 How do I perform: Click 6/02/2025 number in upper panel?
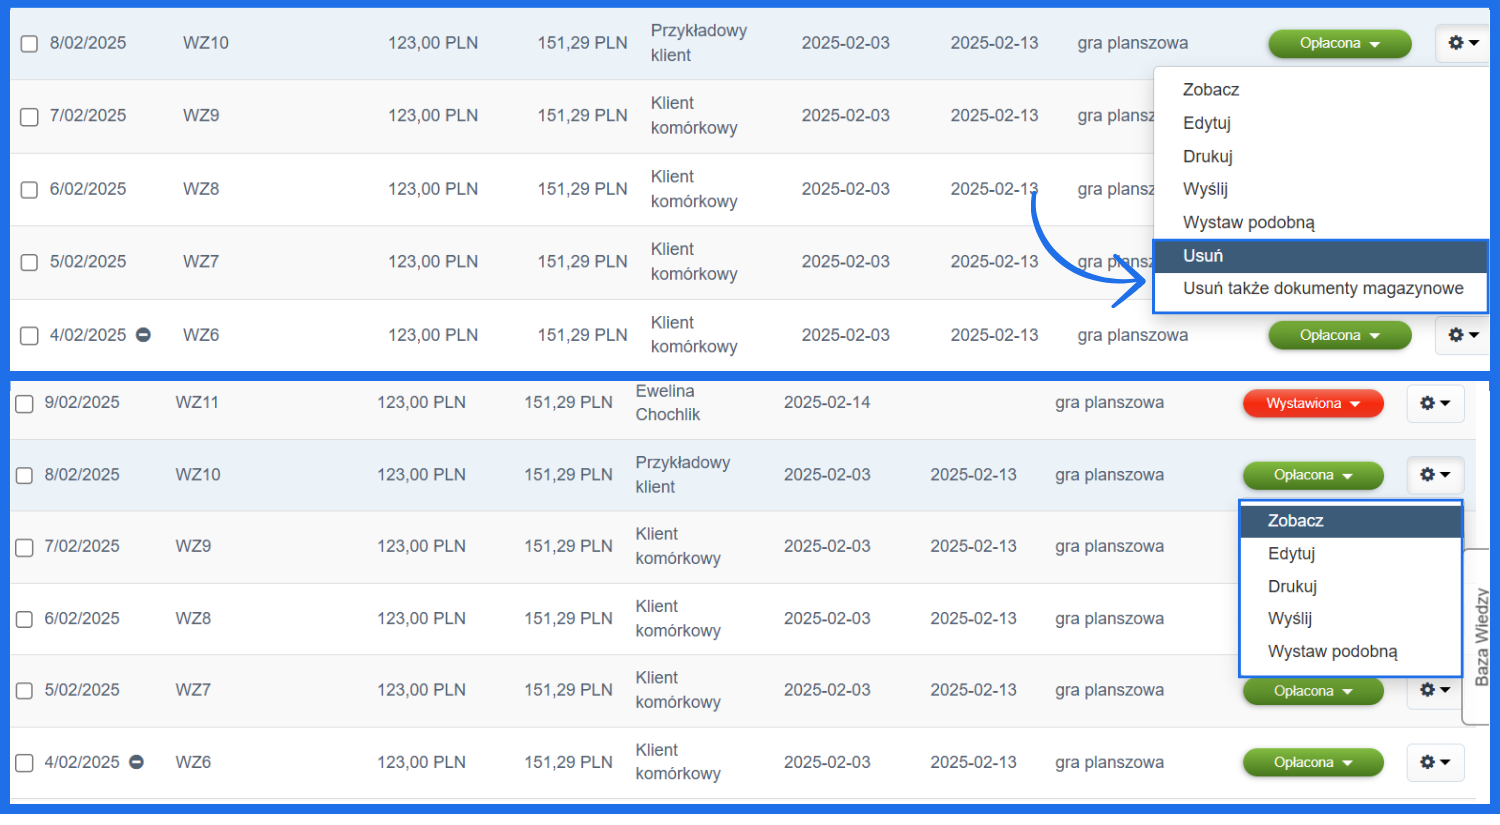[88, 189]
